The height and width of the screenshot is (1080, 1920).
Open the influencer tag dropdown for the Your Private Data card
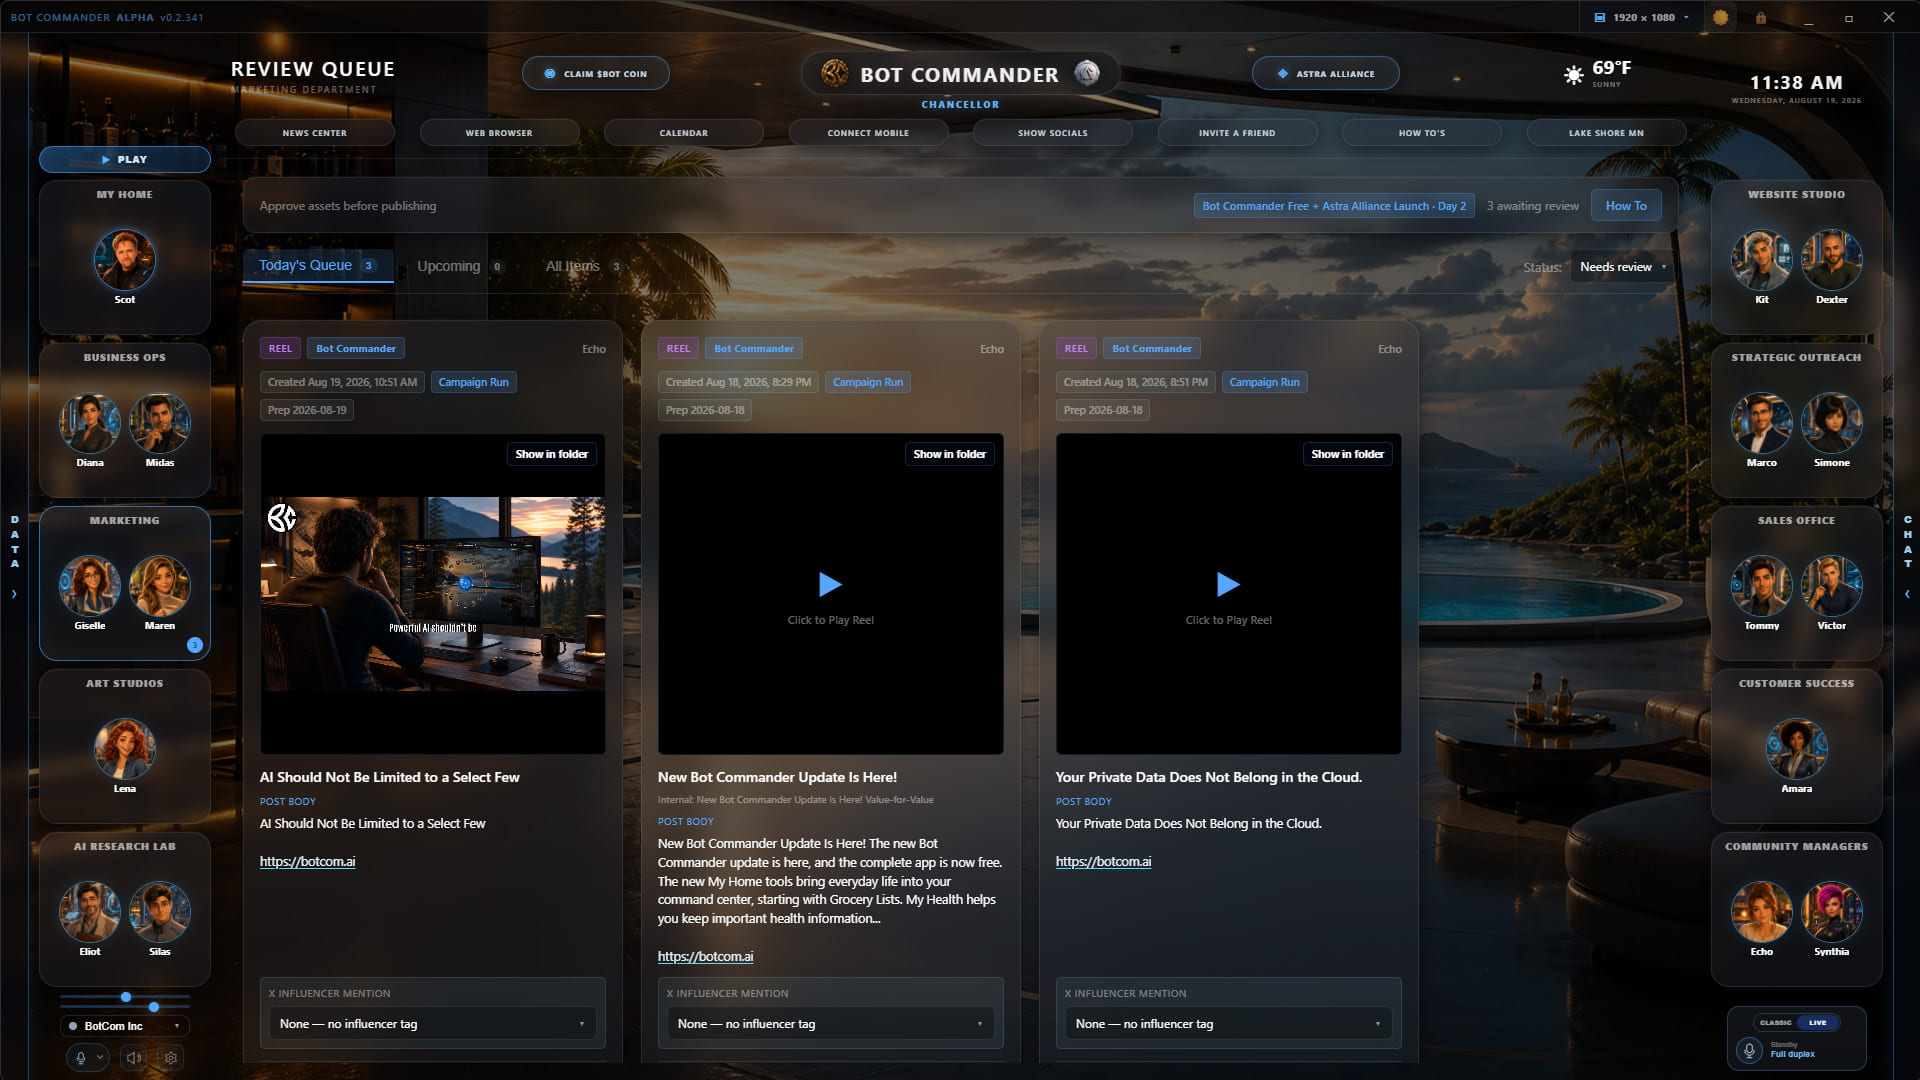point(1228,1024)
